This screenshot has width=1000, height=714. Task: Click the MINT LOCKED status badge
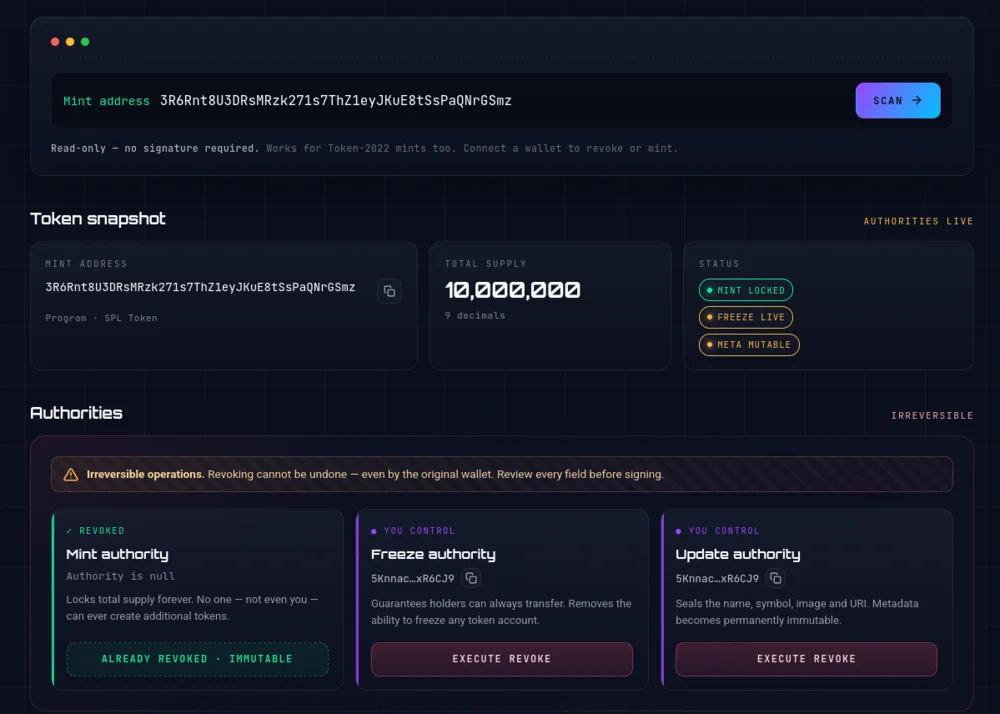[746, 290]
